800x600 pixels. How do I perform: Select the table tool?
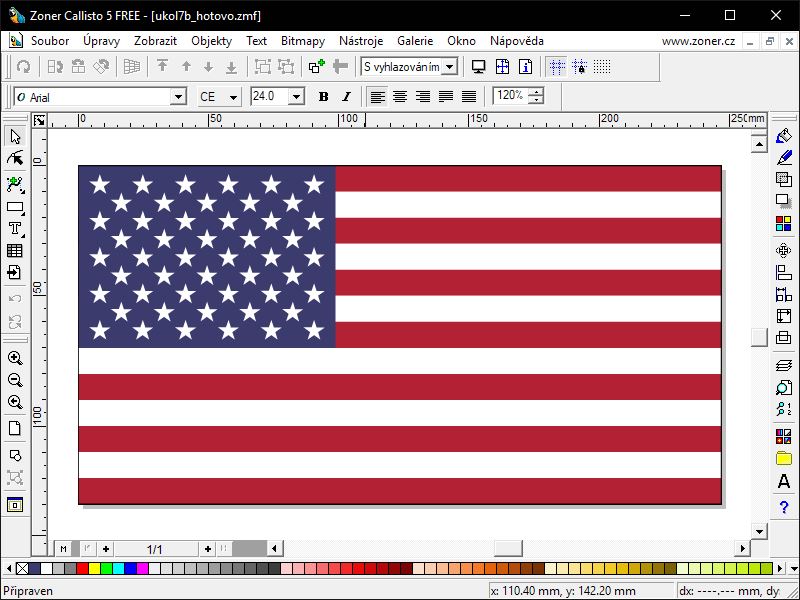tap(15, 251)
